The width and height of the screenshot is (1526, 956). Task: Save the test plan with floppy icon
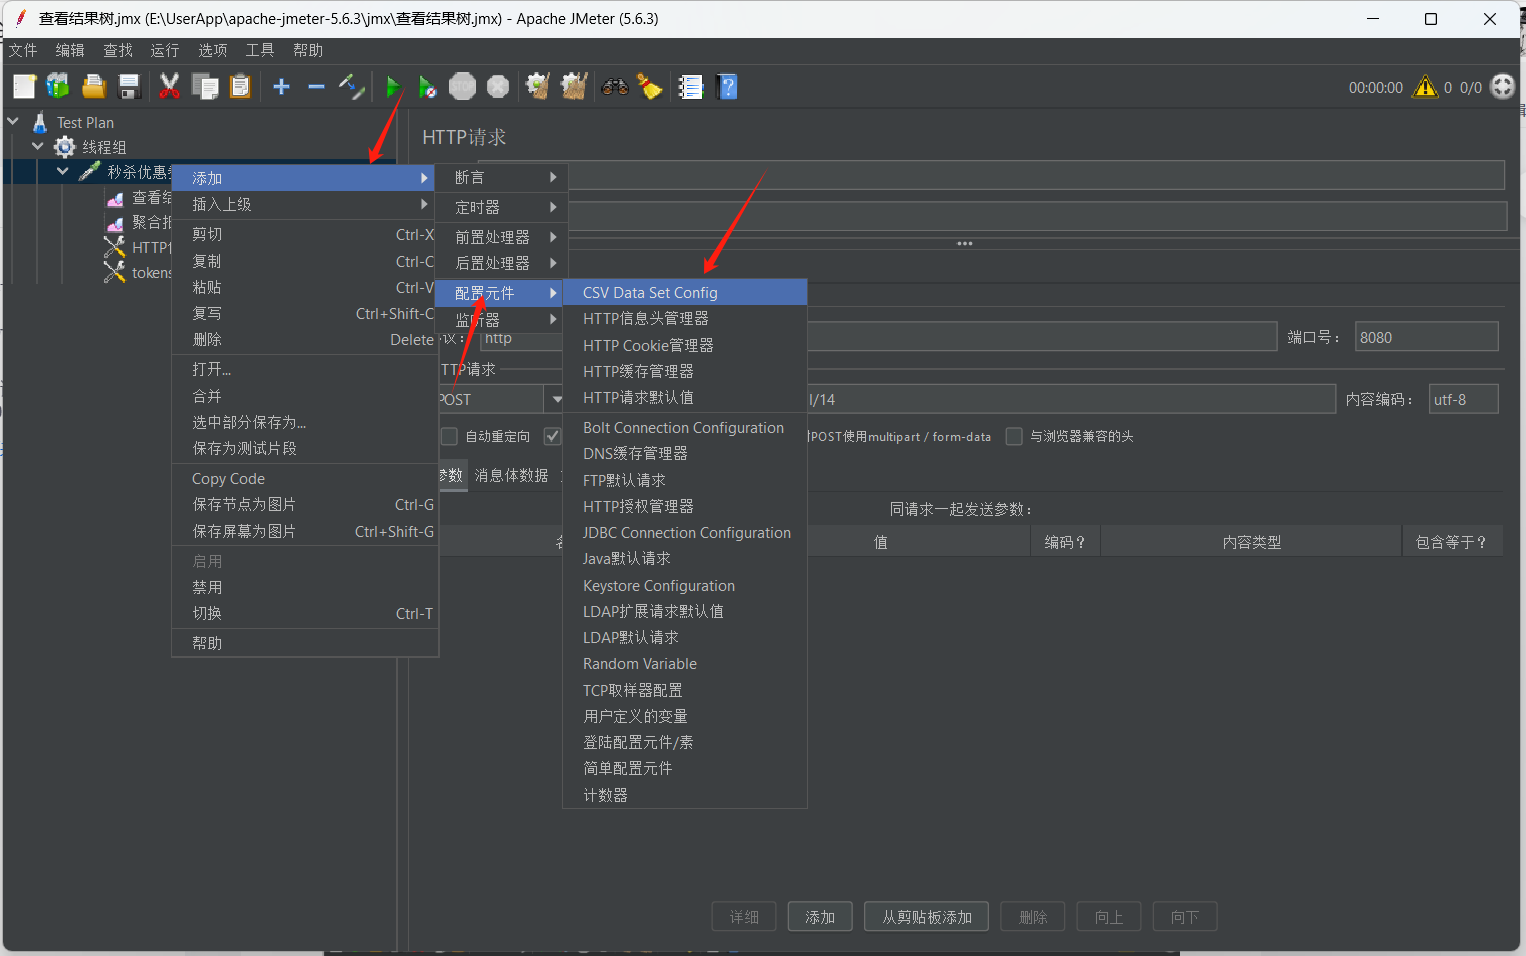coord(129,87)
